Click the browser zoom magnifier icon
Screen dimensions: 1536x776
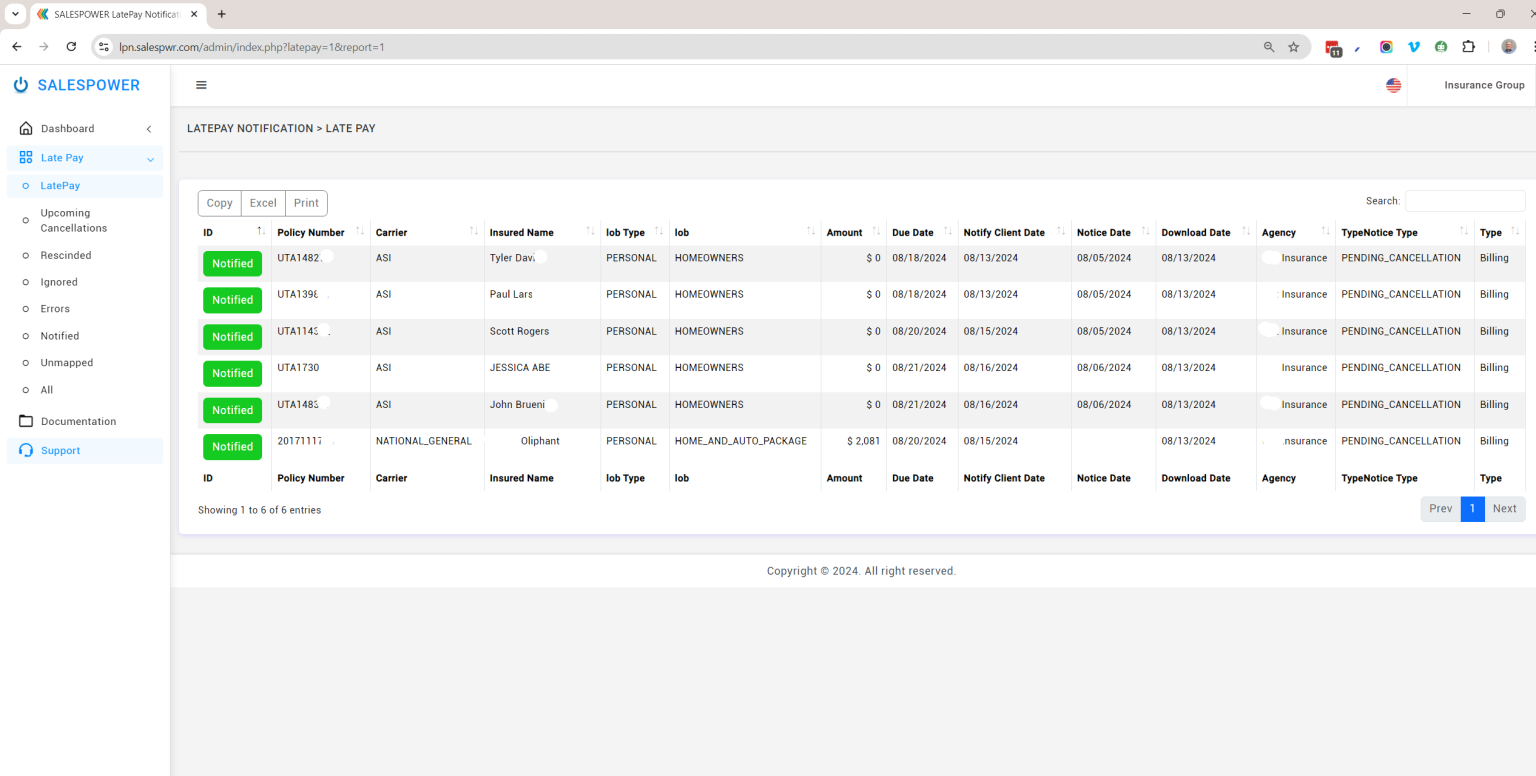click(x=1269, y=47)
